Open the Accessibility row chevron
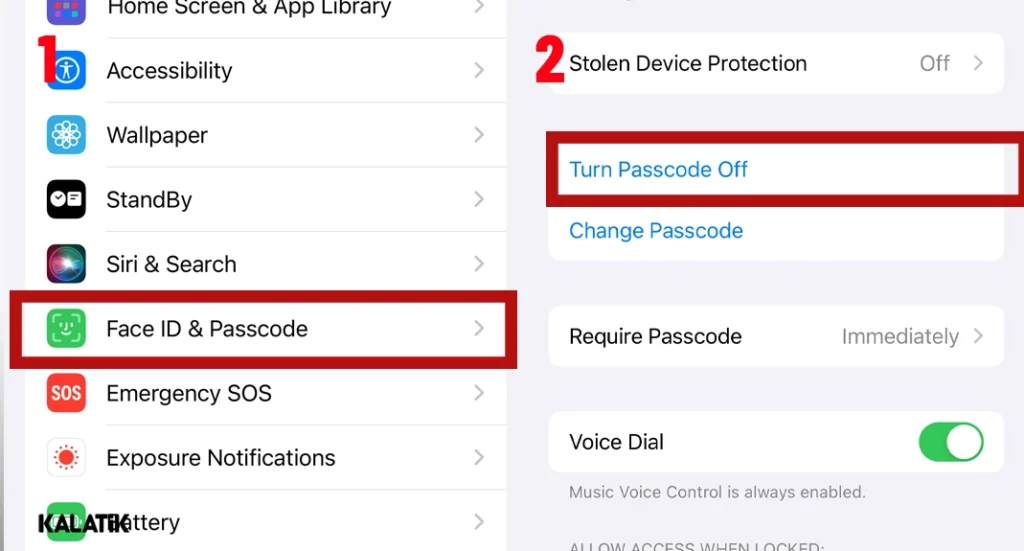The image size is (1024, 551). click(x=479, y=71)
